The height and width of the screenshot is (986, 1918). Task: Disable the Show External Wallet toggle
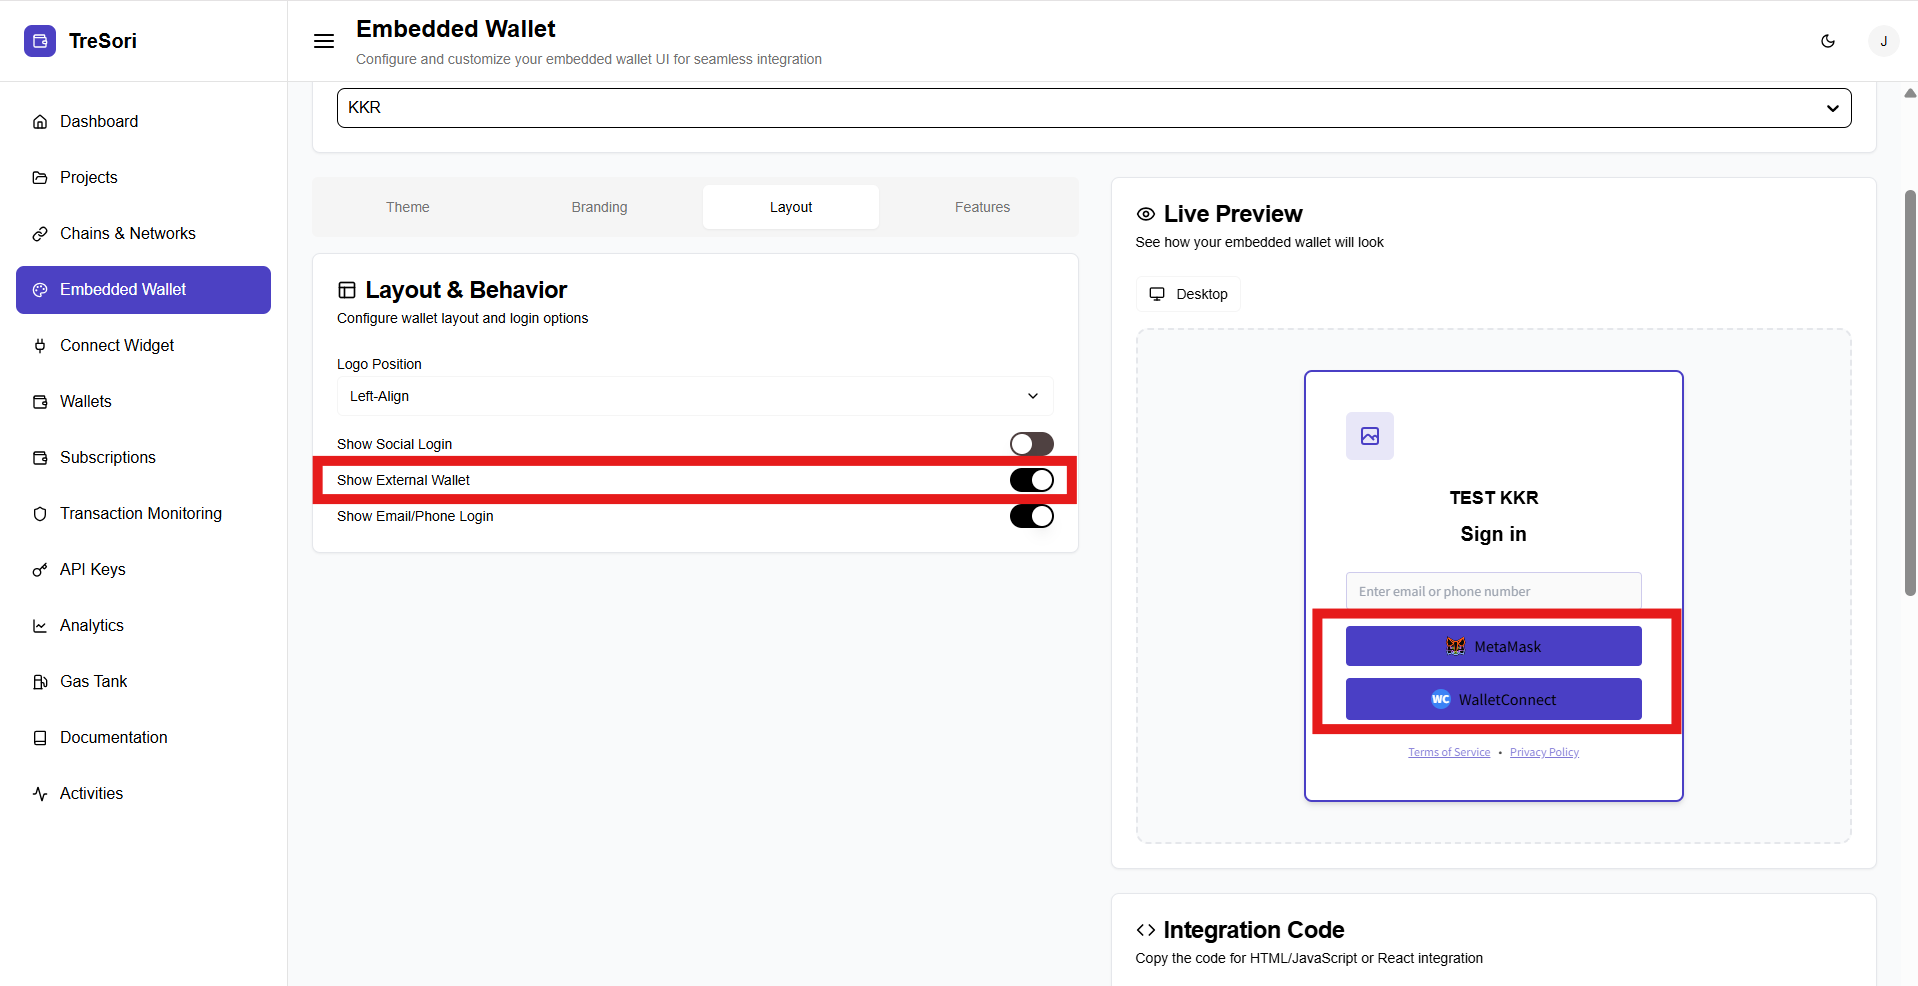(x=1031, y=480)
